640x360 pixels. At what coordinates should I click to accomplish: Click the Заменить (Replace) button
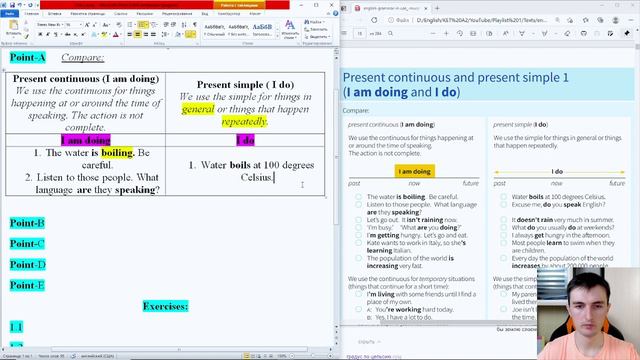(316, 29)
